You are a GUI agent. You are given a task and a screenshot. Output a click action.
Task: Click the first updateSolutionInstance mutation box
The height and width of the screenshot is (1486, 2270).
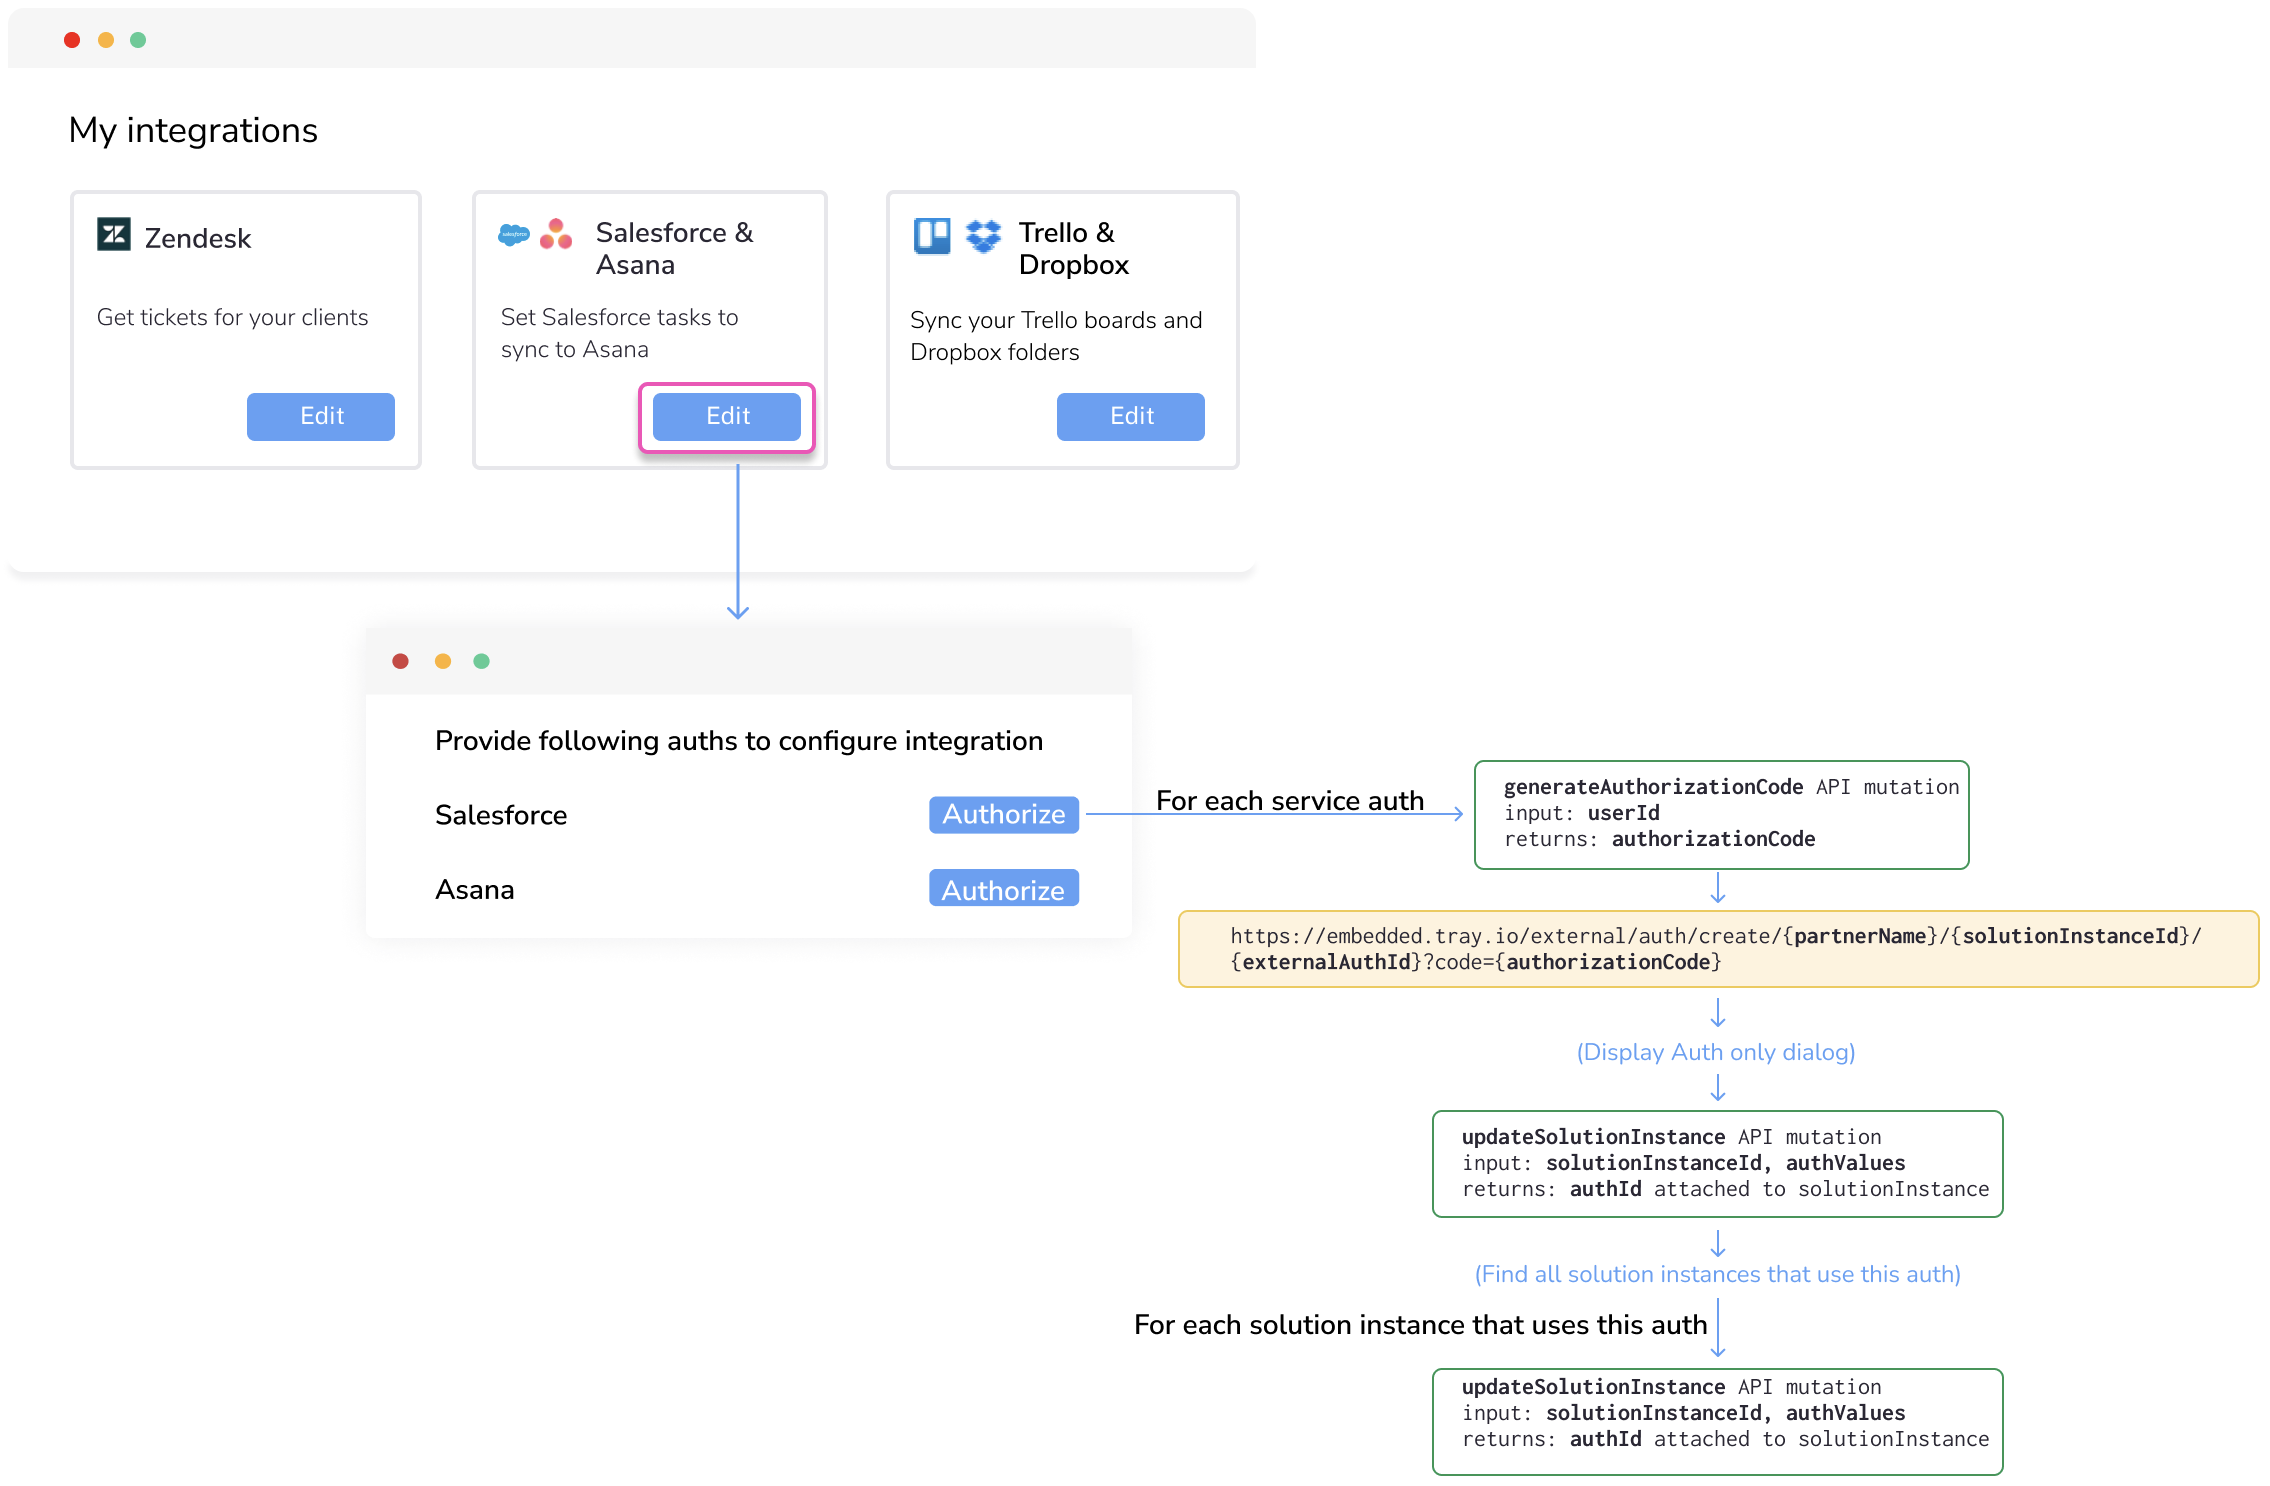tap(1717, 1163)
